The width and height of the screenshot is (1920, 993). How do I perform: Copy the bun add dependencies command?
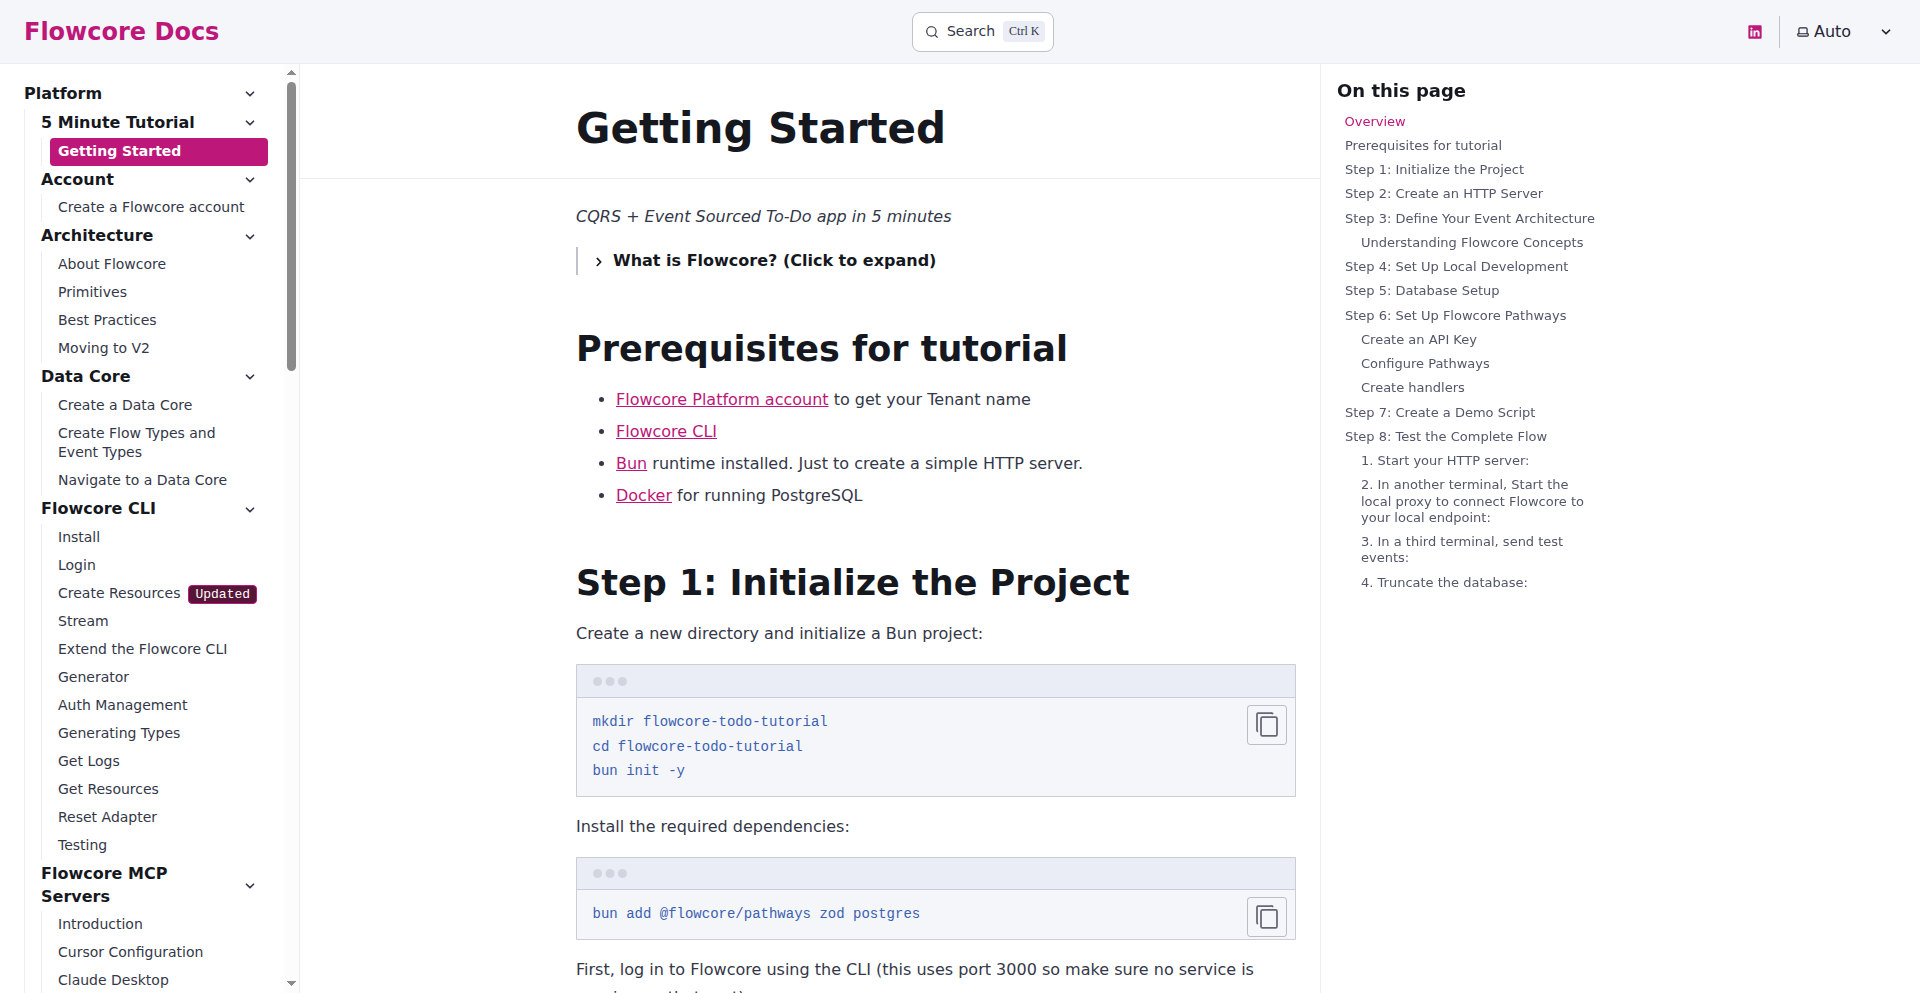(x=1266, y=917)
